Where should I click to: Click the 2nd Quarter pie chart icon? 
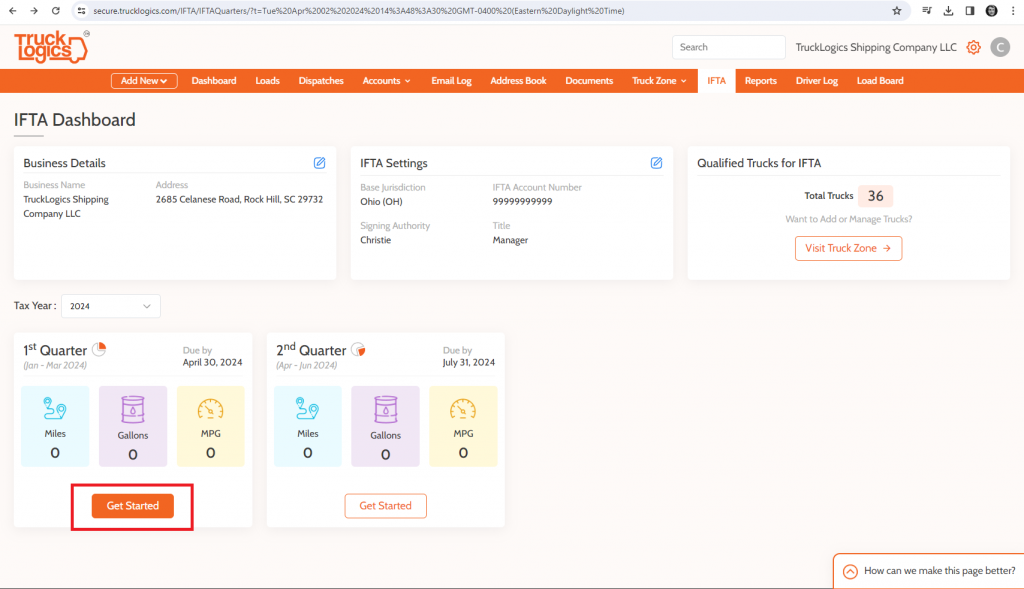[x=359, y=349]
